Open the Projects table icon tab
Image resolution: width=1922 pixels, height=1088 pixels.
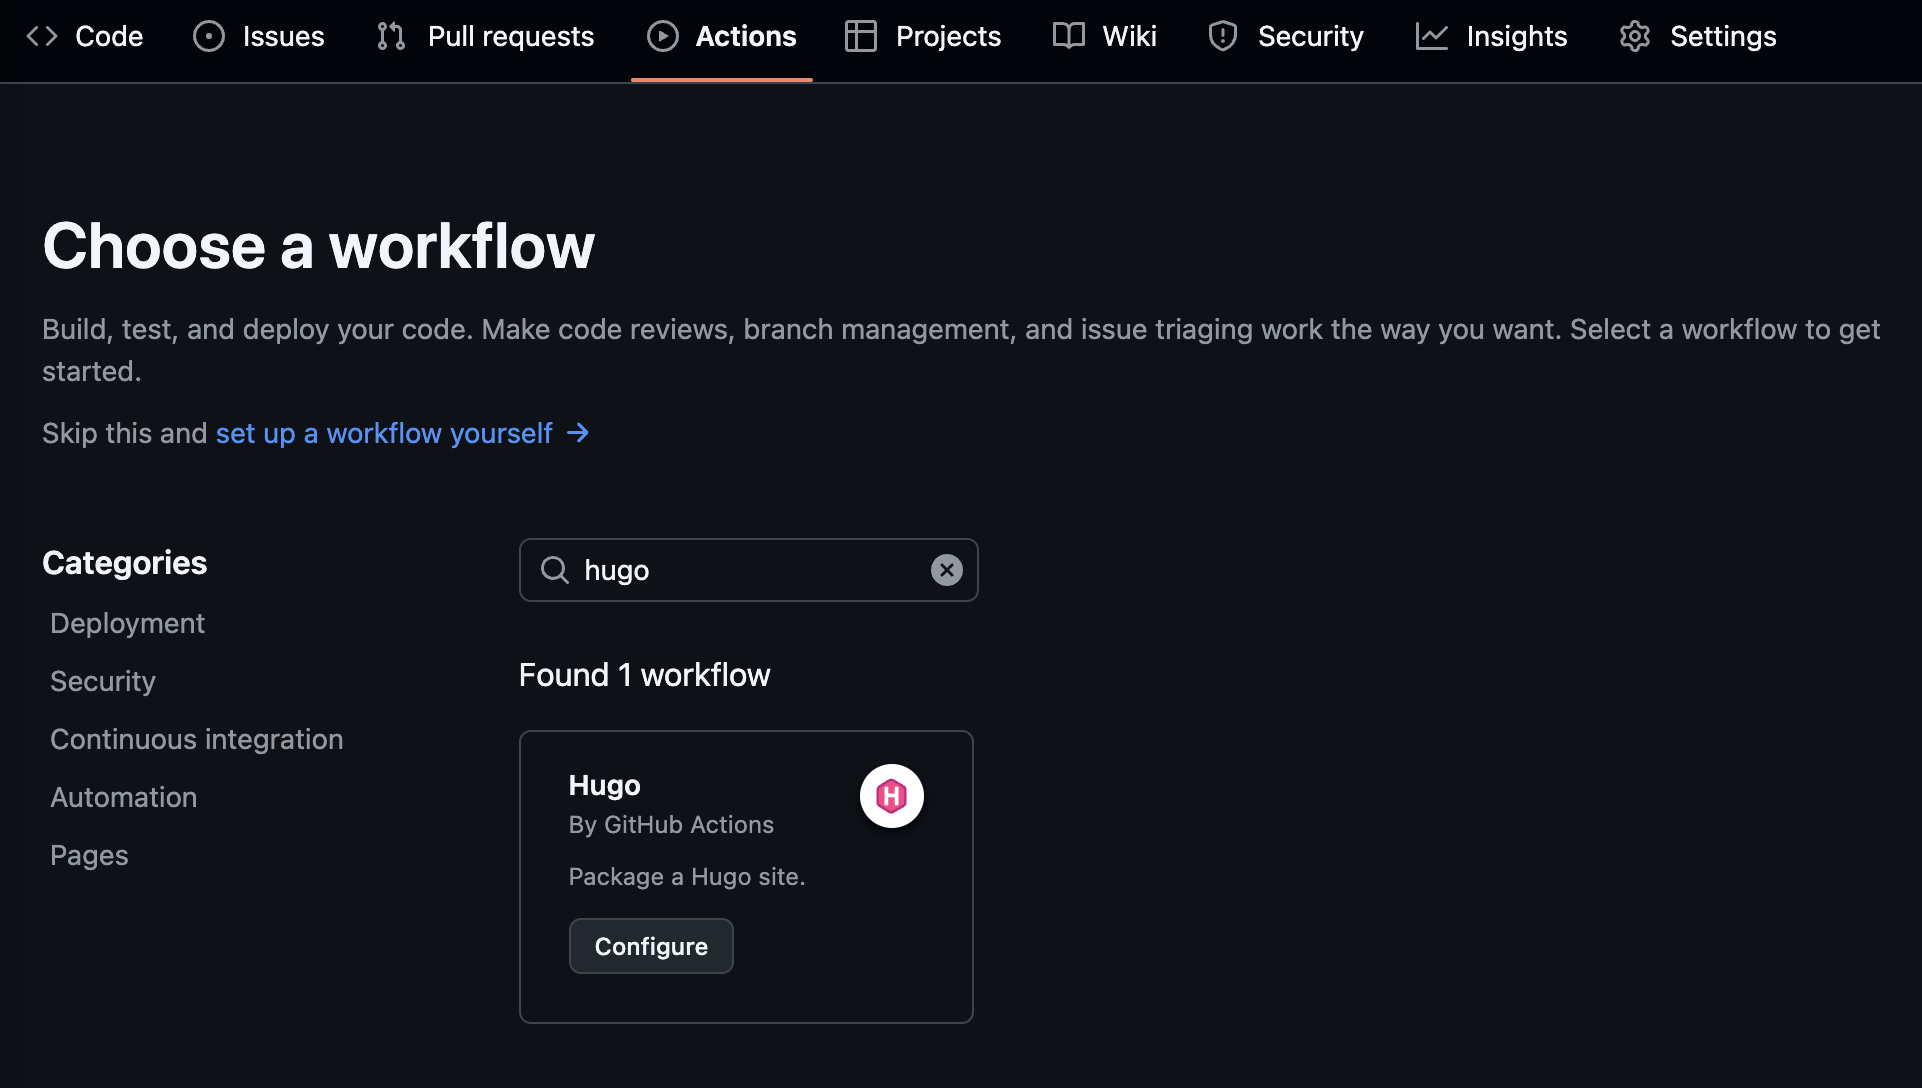(x=860, y=36)
